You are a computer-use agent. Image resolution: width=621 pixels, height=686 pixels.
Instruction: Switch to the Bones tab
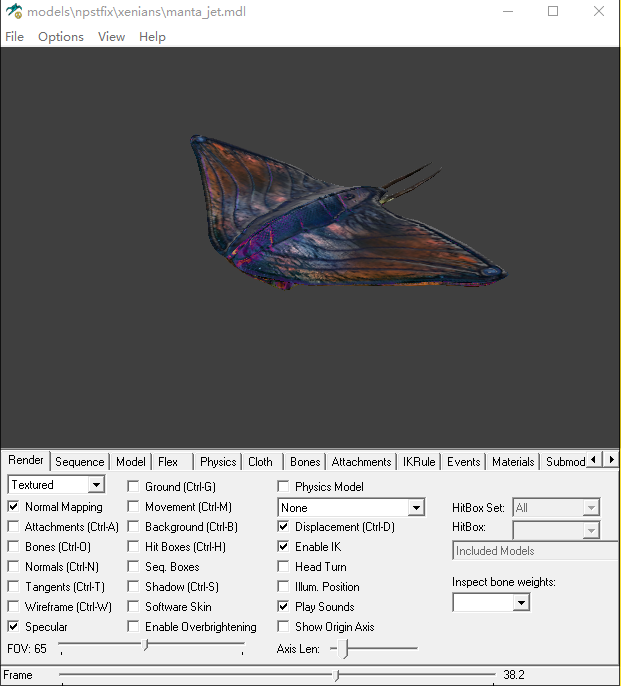coord(305,462)
